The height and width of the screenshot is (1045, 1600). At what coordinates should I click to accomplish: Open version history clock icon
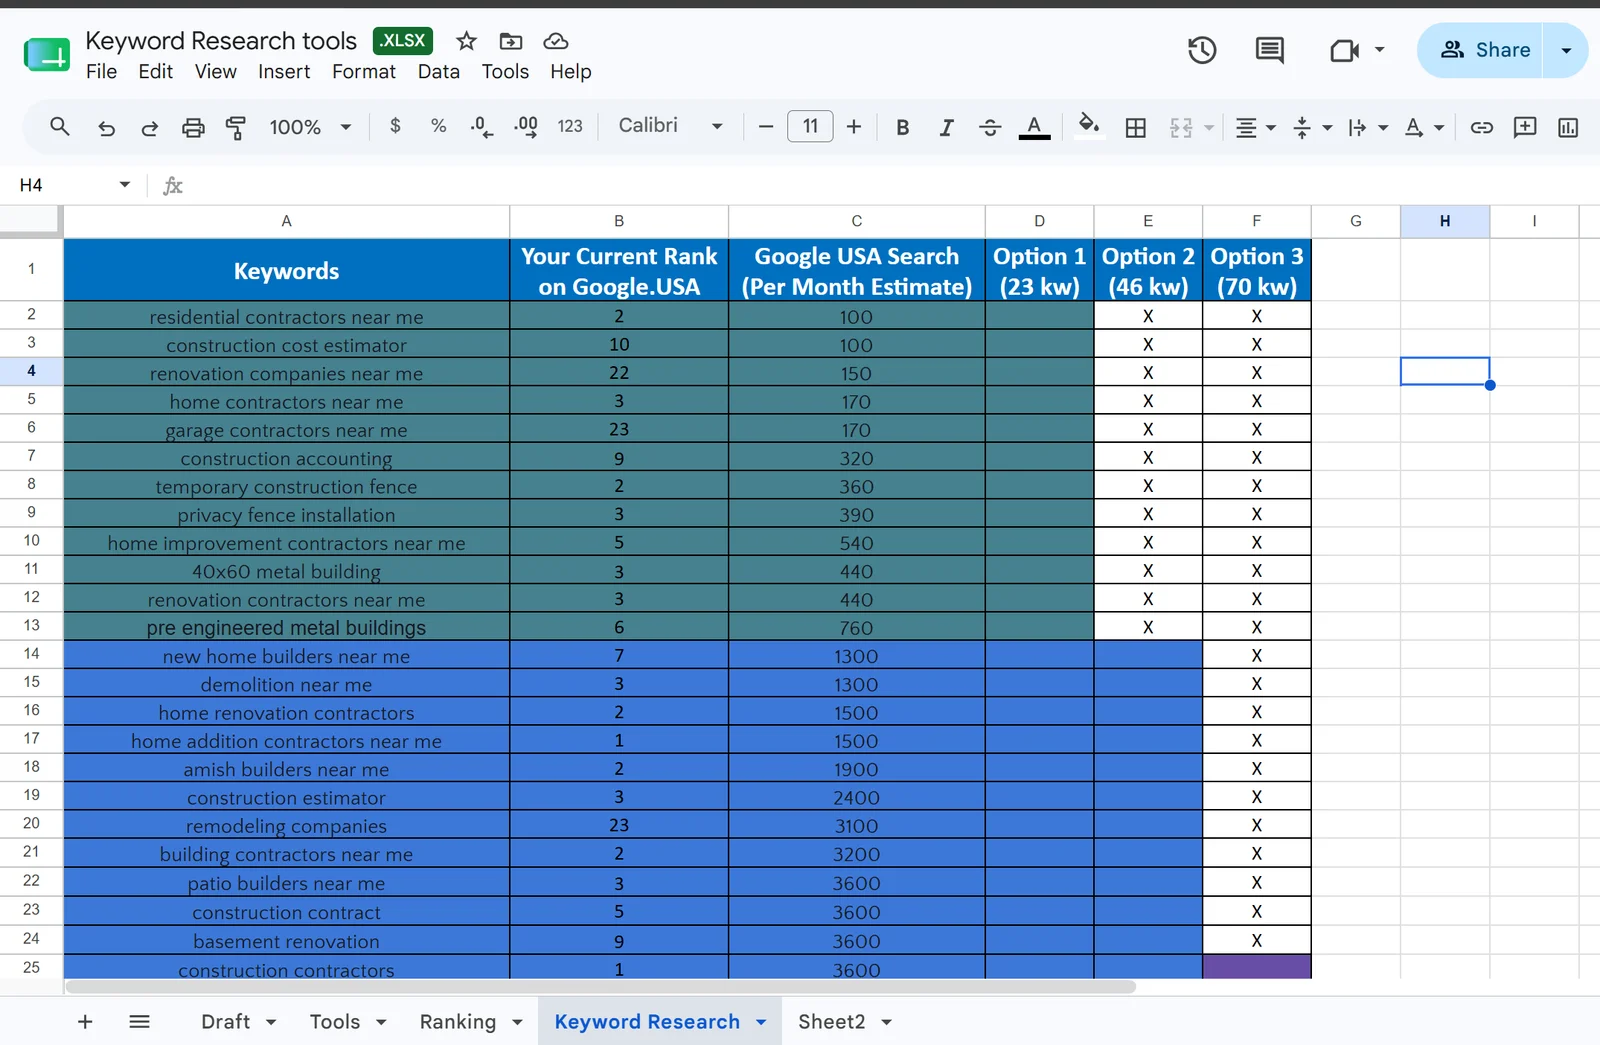(1202, 50)
